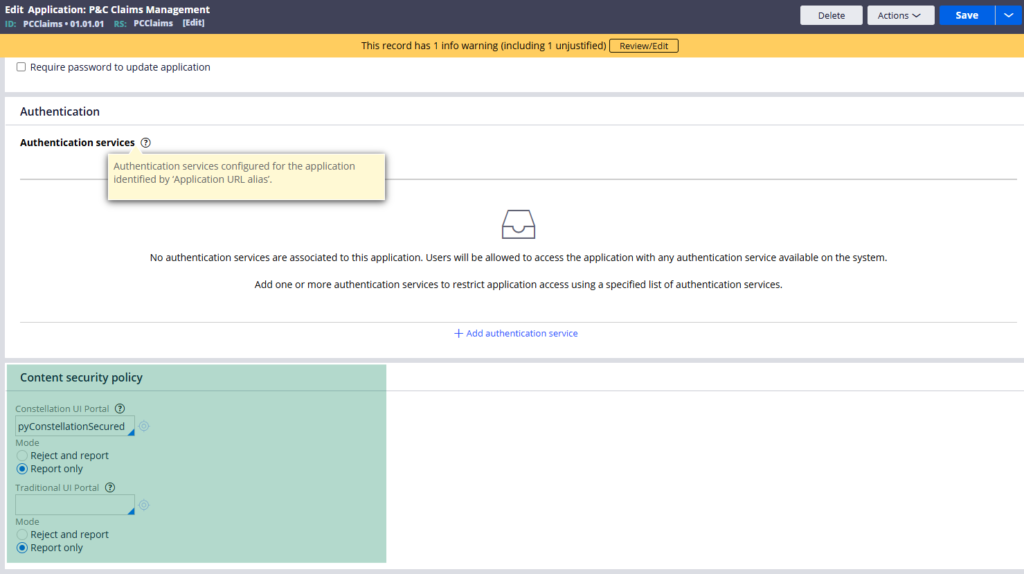
Task: Open the Actions dropdown menu
Action: pyautogui.click(x=901, y=16)
